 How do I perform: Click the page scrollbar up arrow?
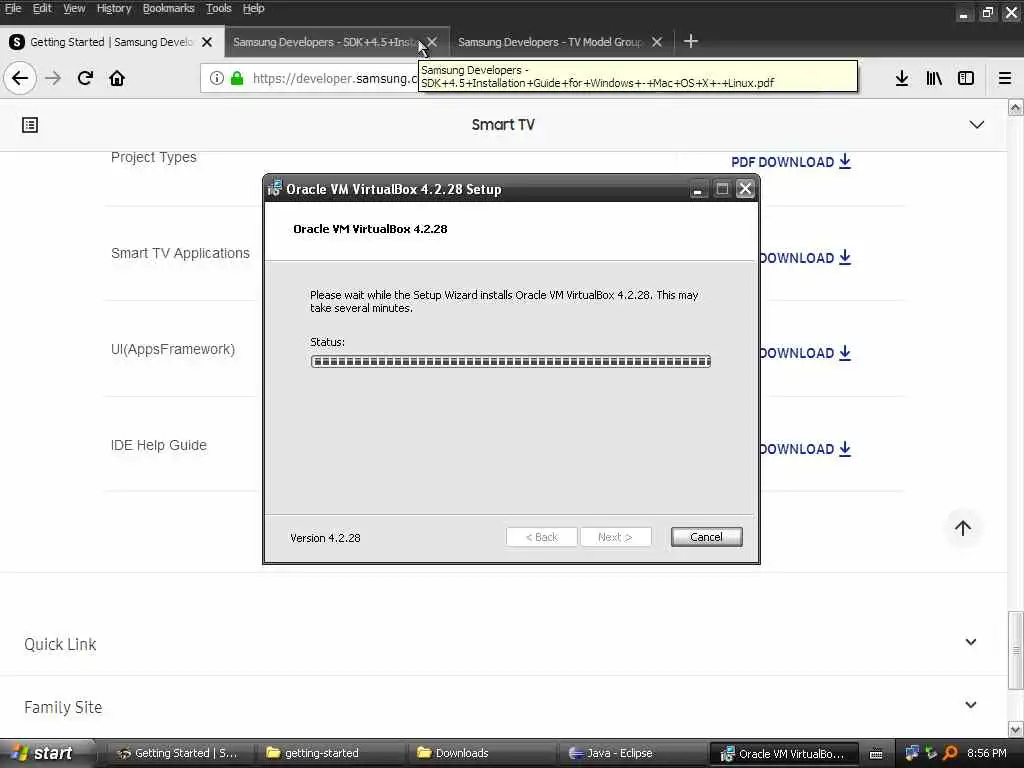click(1016, 108)
